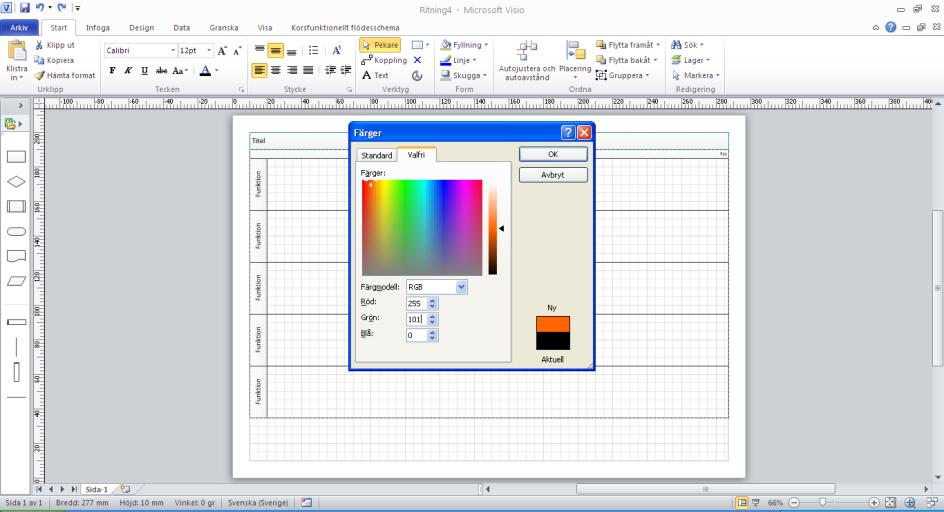Open the Korsfunktionellt flödesschema tab

(x=345, y=28)
